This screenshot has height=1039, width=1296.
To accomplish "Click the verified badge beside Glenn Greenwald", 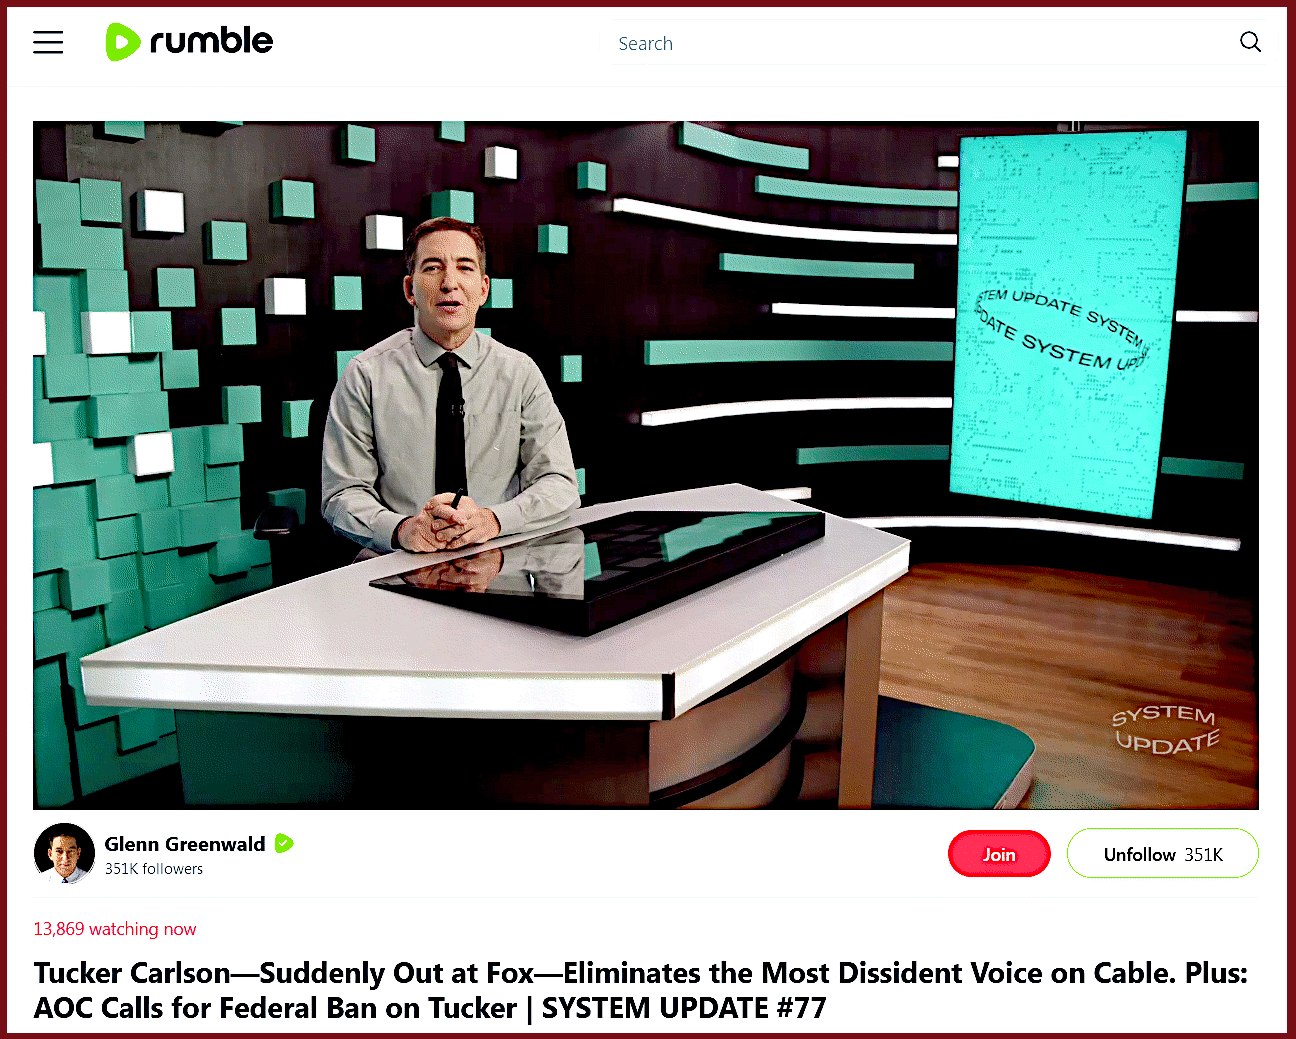I will click(x=284, y=843).
